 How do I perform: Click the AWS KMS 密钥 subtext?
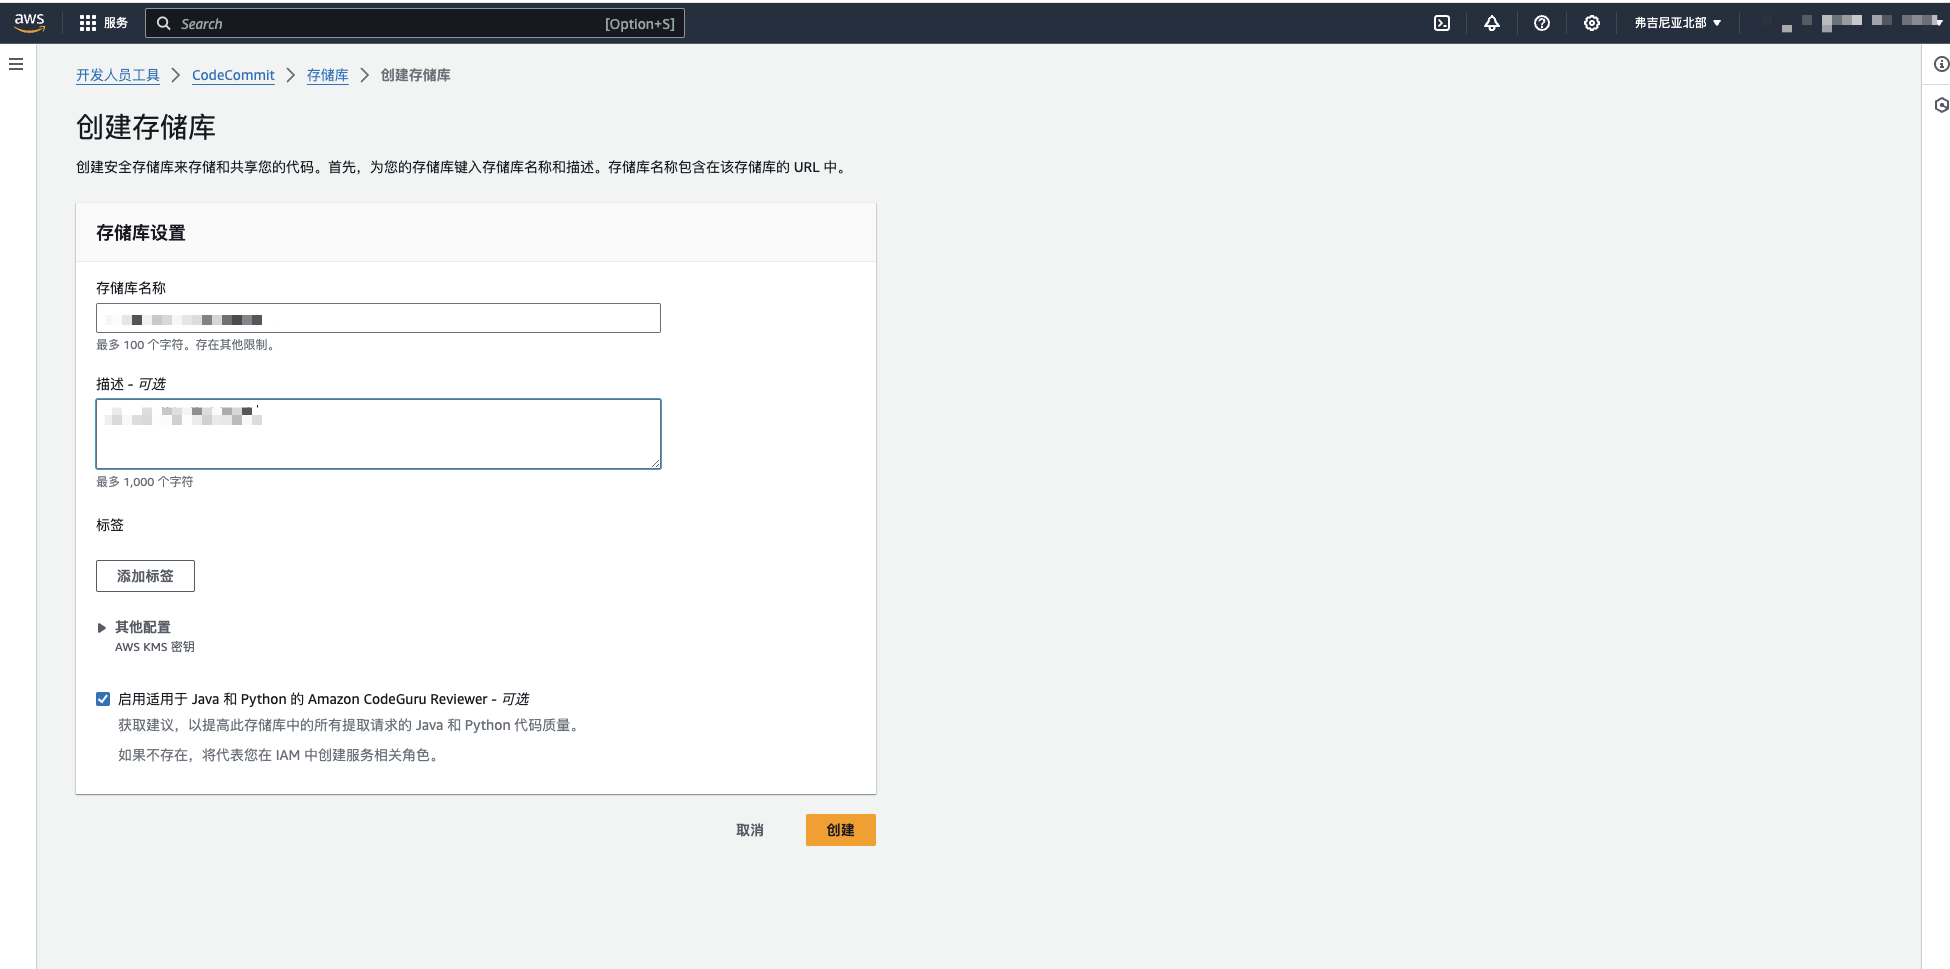point(155,647)
